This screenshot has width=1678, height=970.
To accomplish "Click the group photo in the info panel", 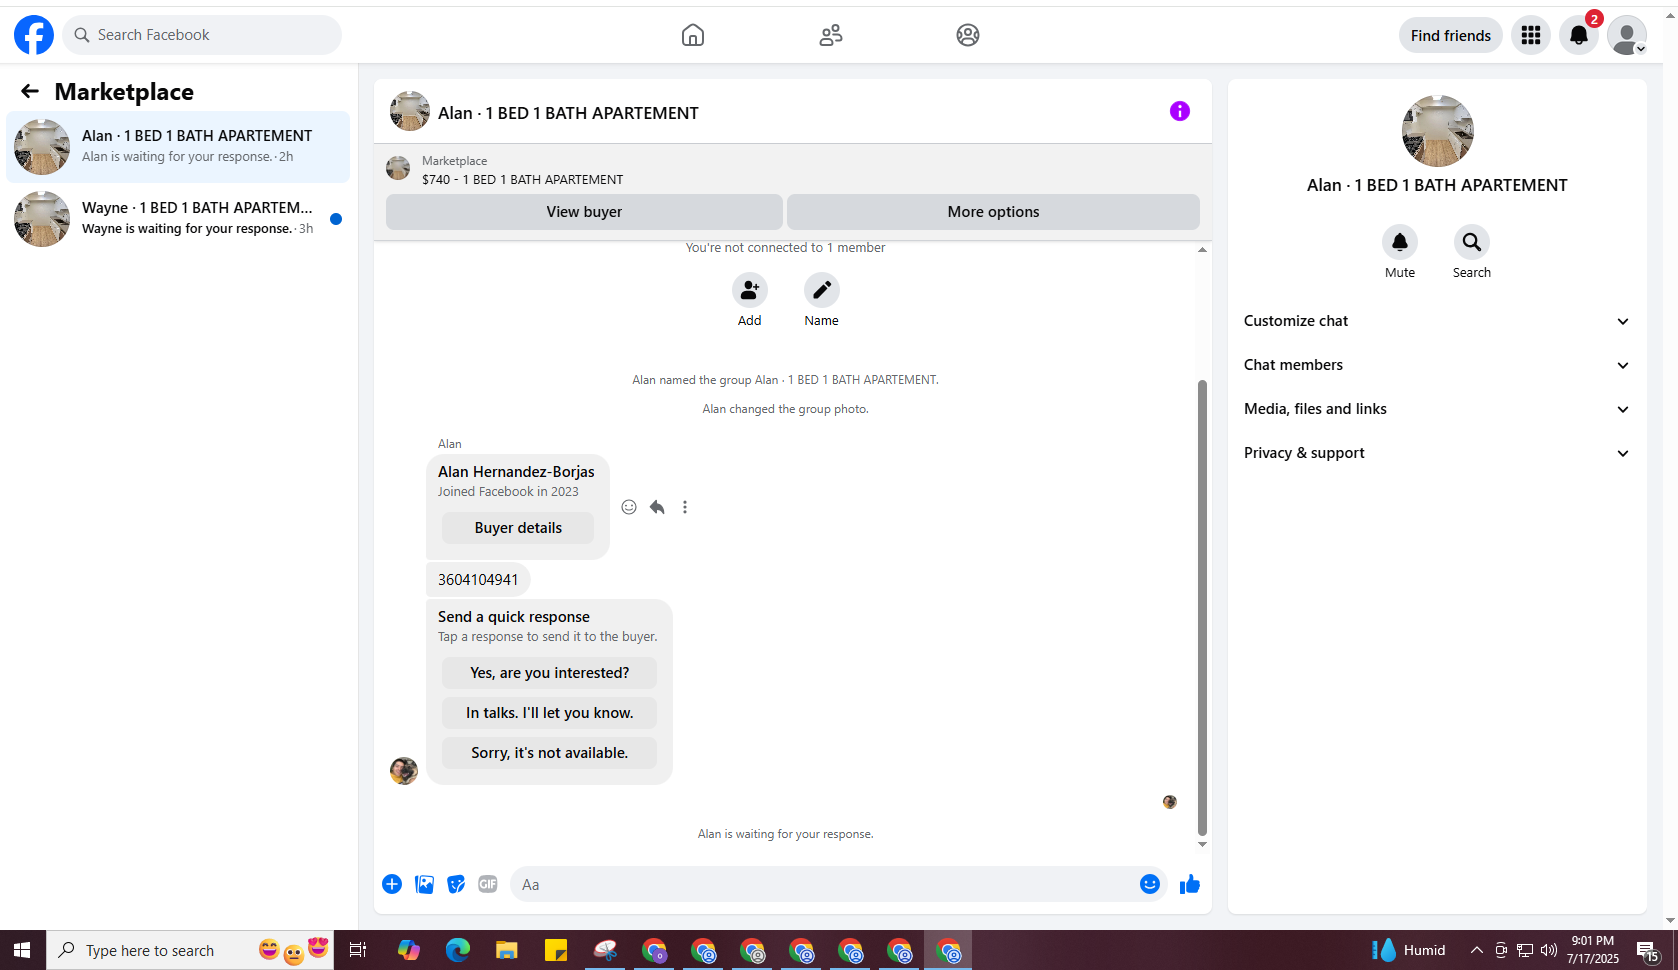I will point(1438,131).
